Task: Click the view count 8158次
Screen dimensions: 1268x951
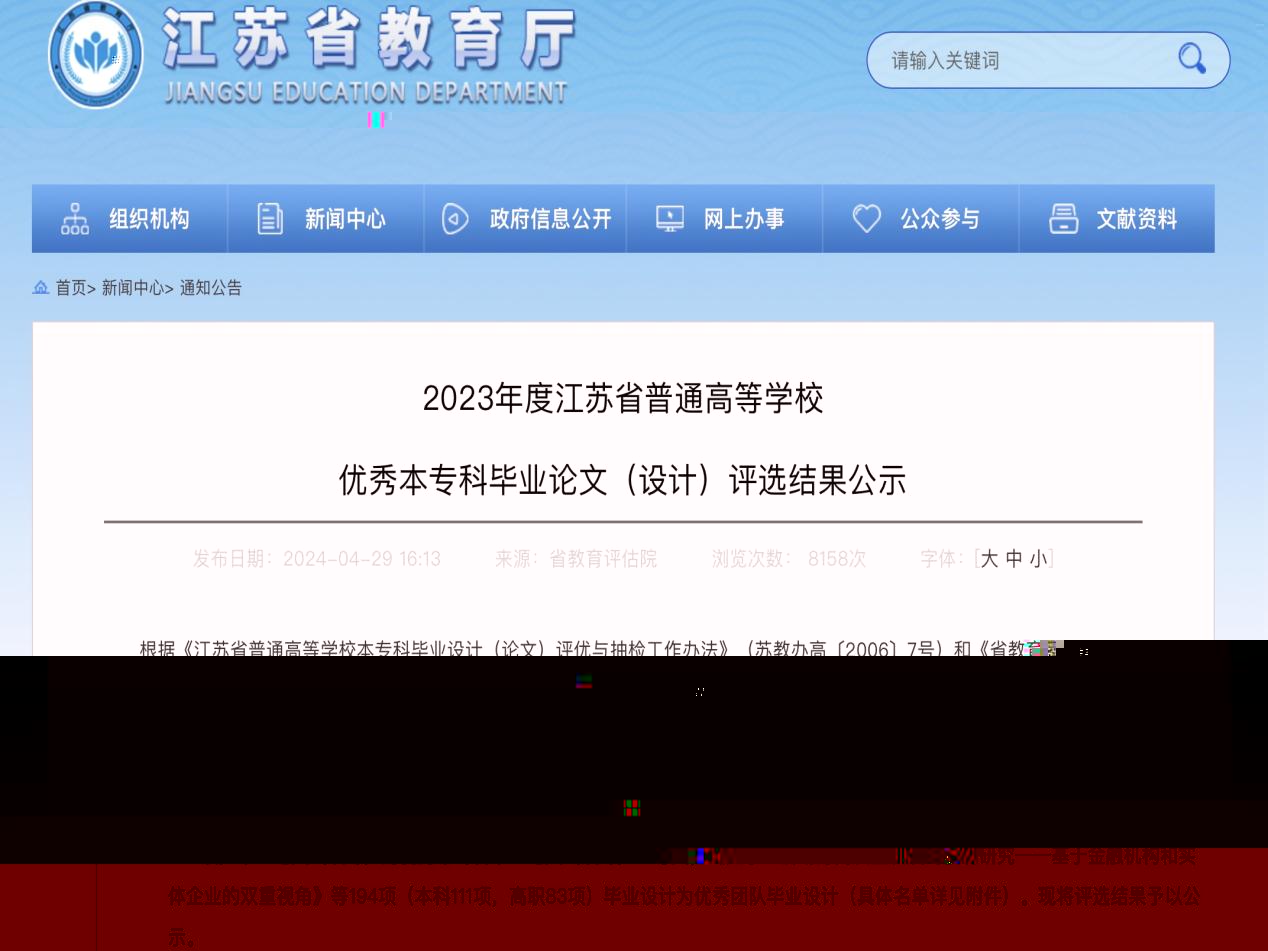Action: click(x=837, y=559)
